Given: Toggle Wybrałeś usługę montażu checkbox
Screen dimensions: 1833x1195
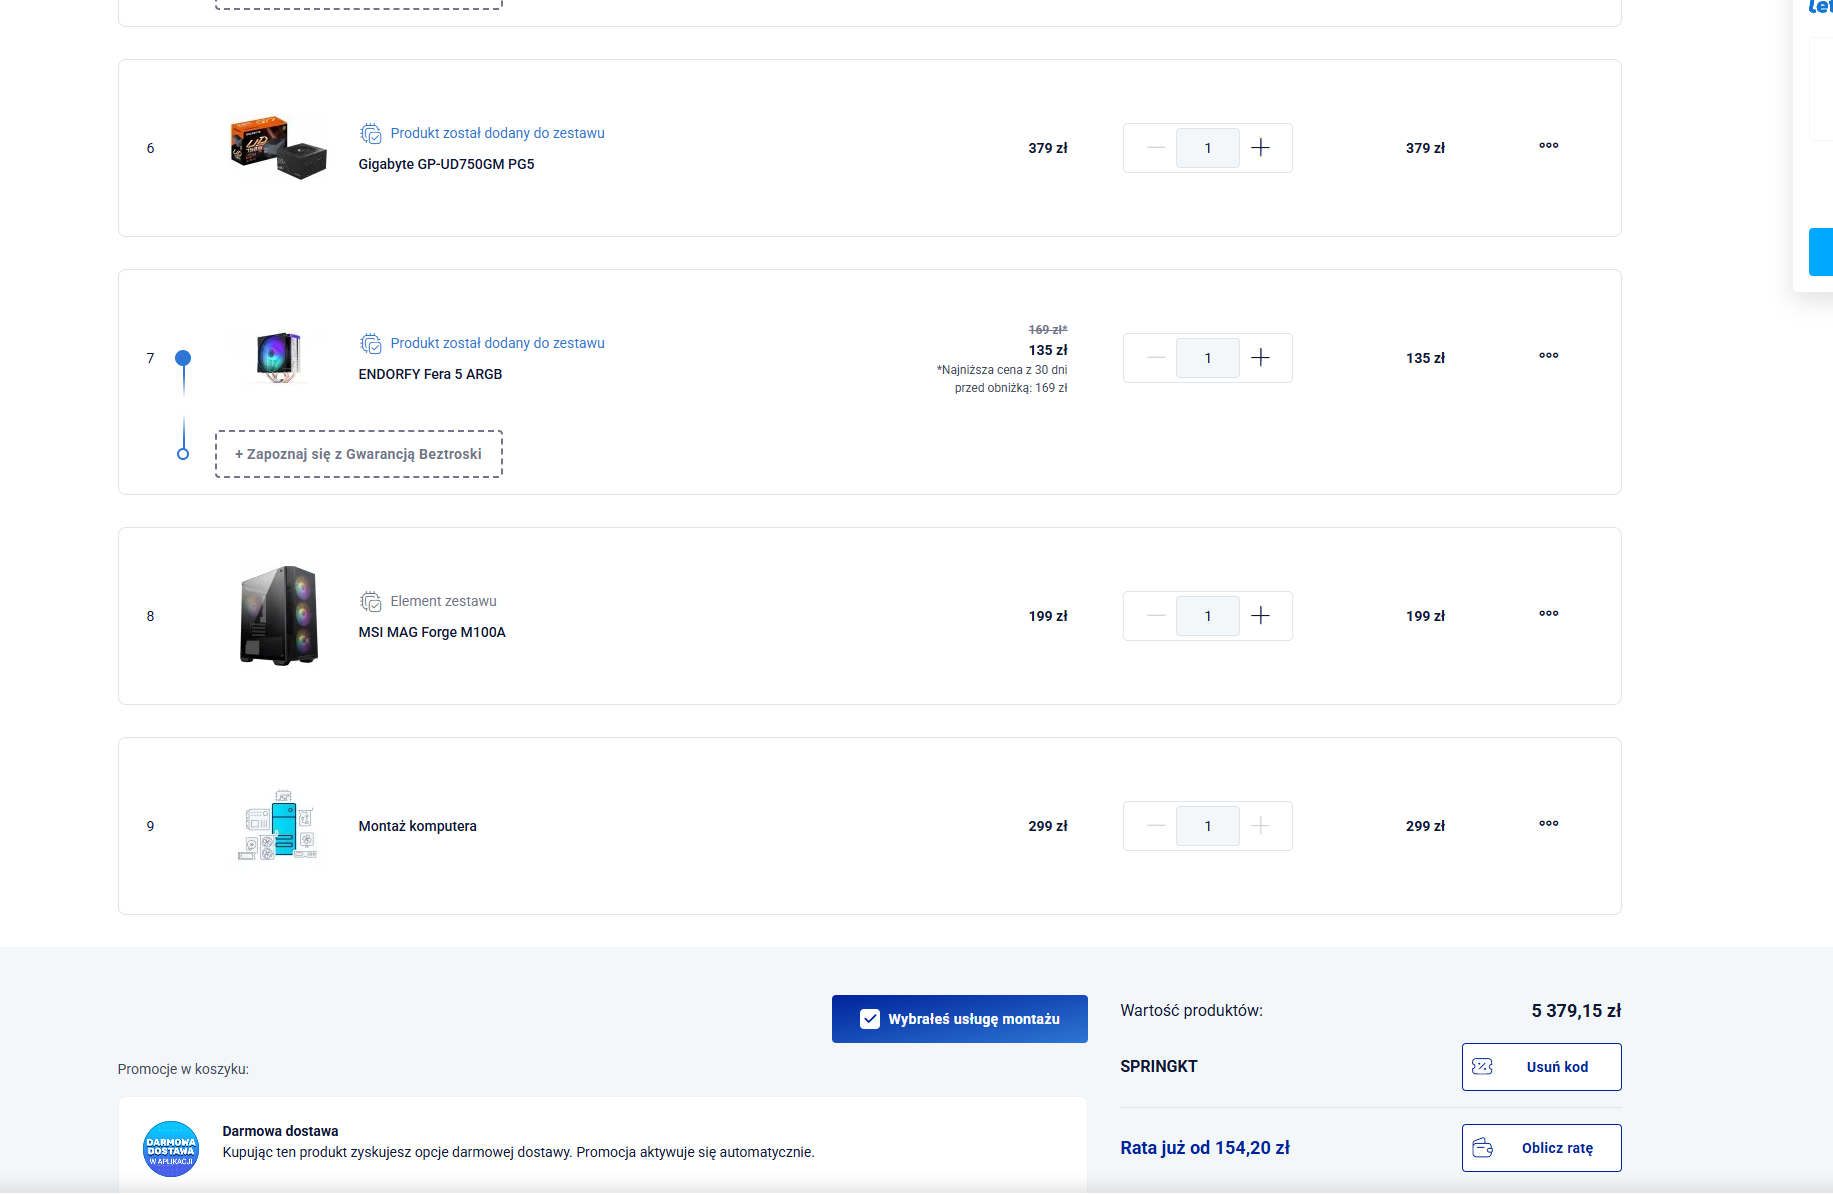Looking at the screenshot, I should coord(870,1019).
